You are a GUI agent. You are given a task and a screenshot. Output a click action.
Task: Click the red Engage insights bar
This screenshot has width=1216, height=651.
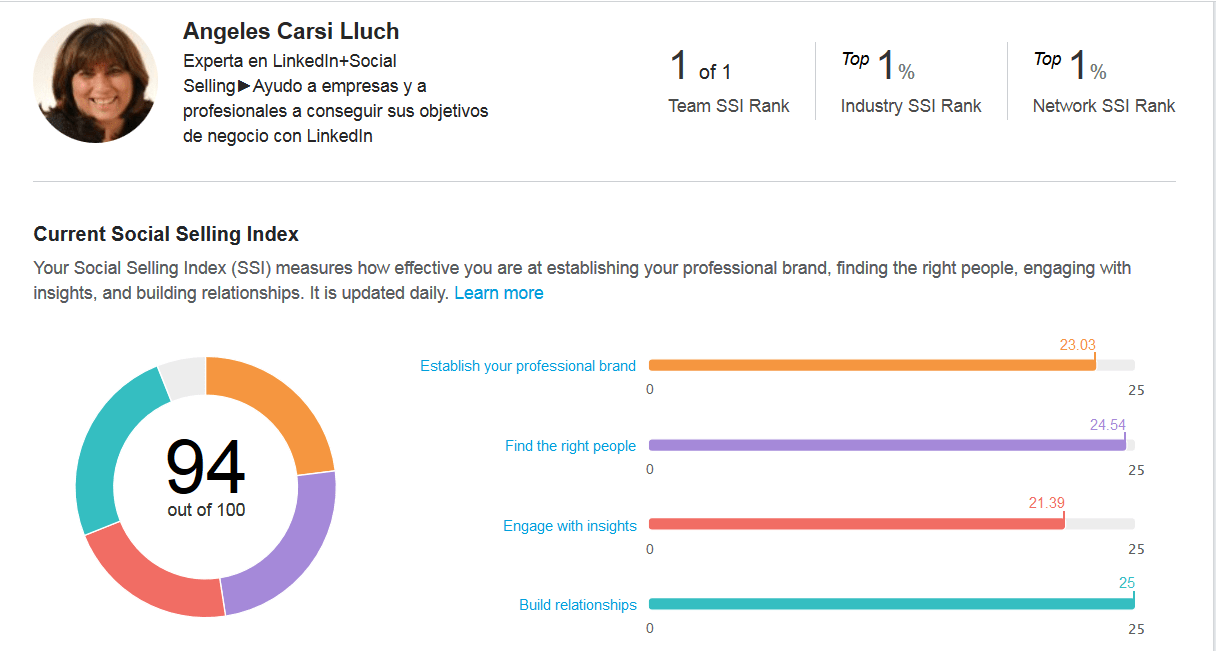[856, 524]
